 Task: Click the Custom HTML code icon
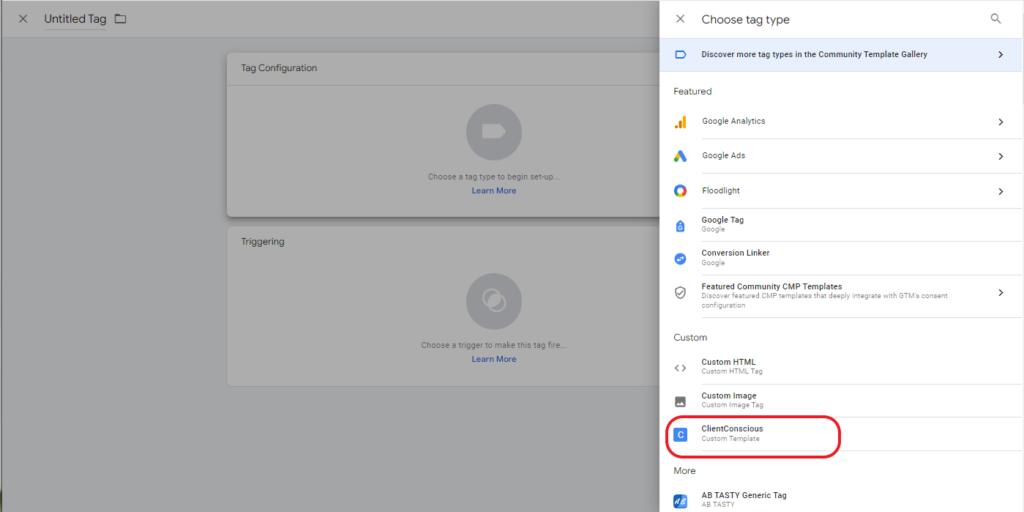680,367
